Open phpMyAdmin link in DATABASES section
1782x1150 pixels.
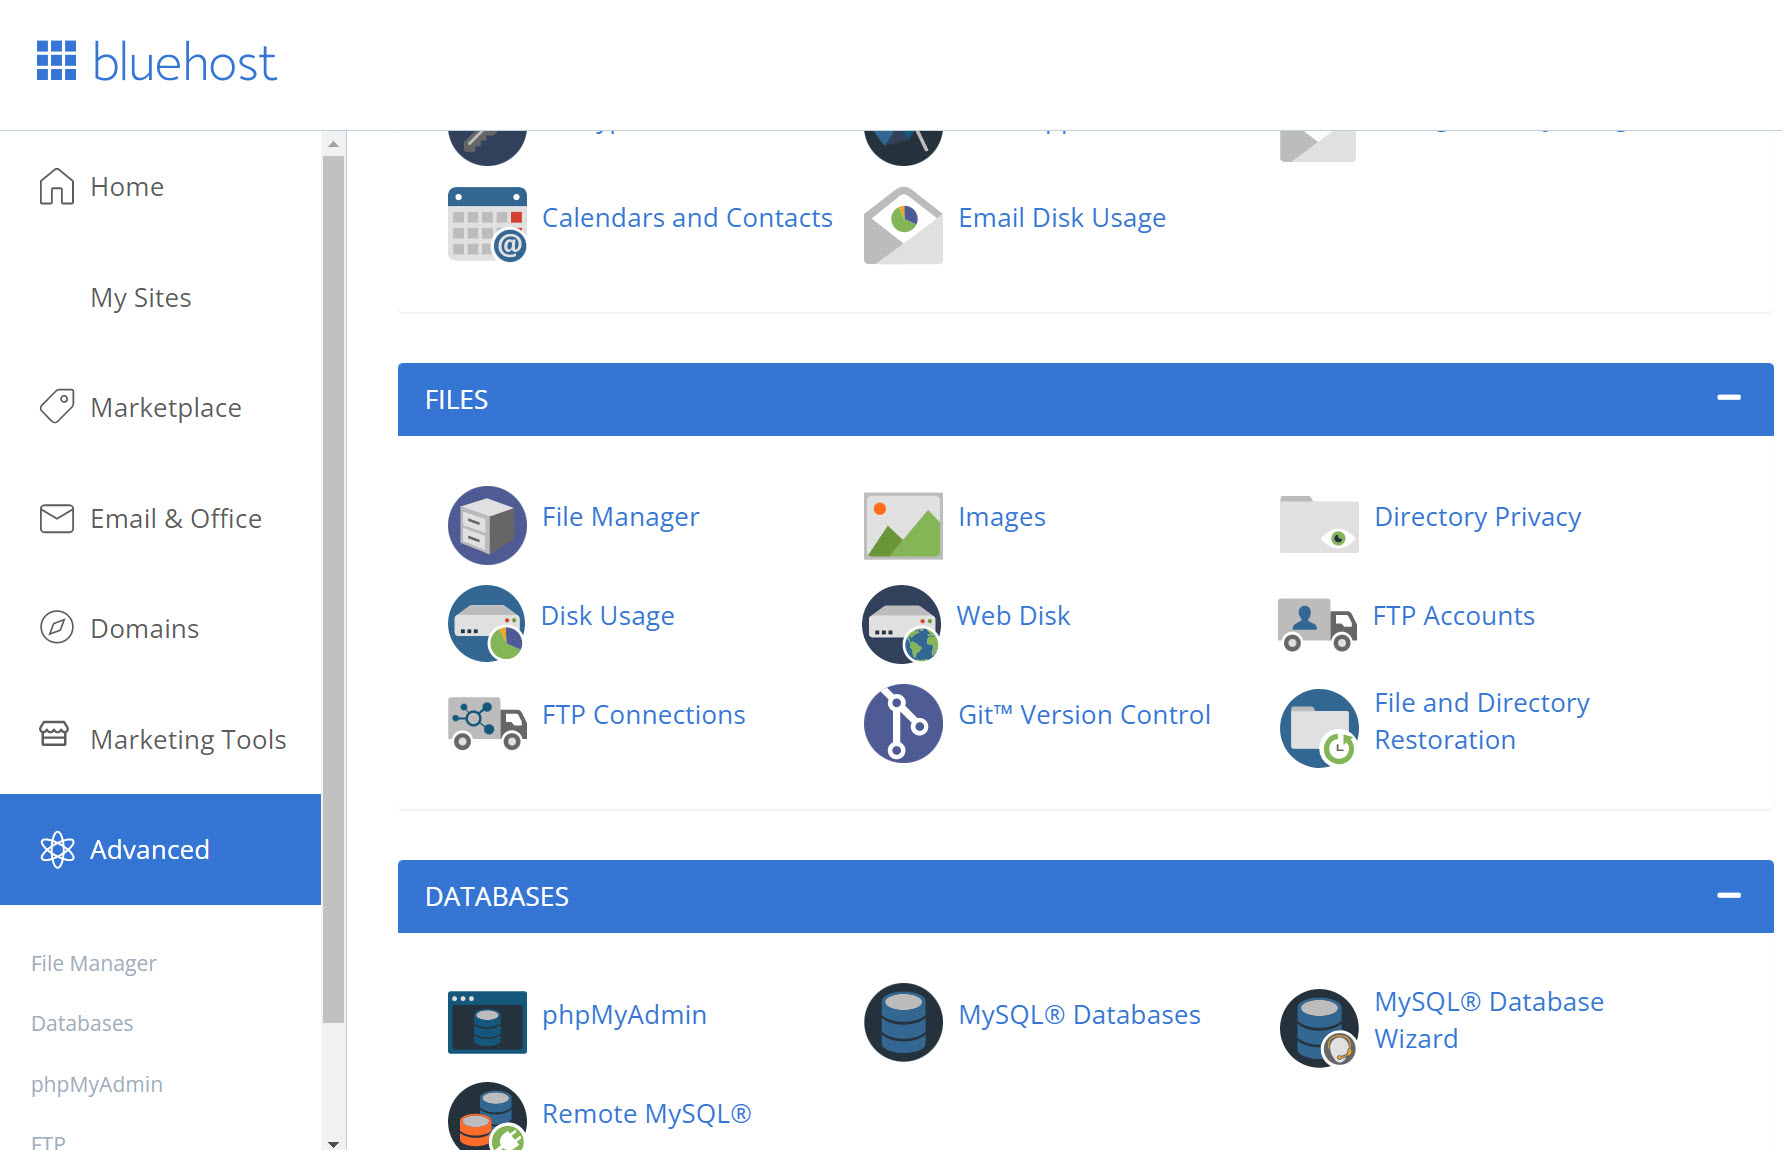(x=624, y=1015)
